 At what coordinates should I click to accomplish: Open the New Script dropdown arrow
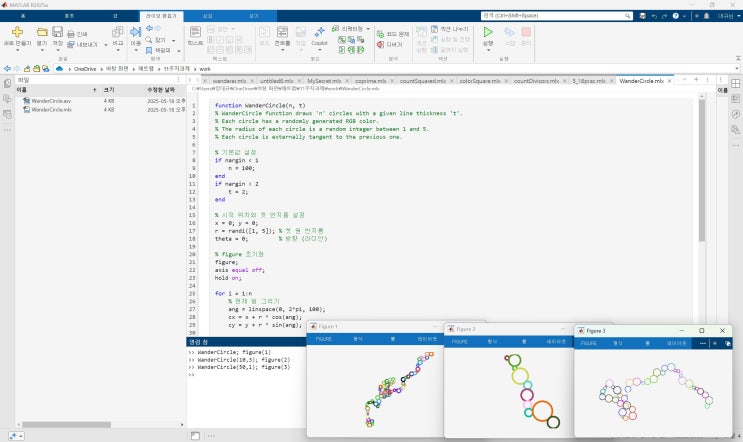18,50
